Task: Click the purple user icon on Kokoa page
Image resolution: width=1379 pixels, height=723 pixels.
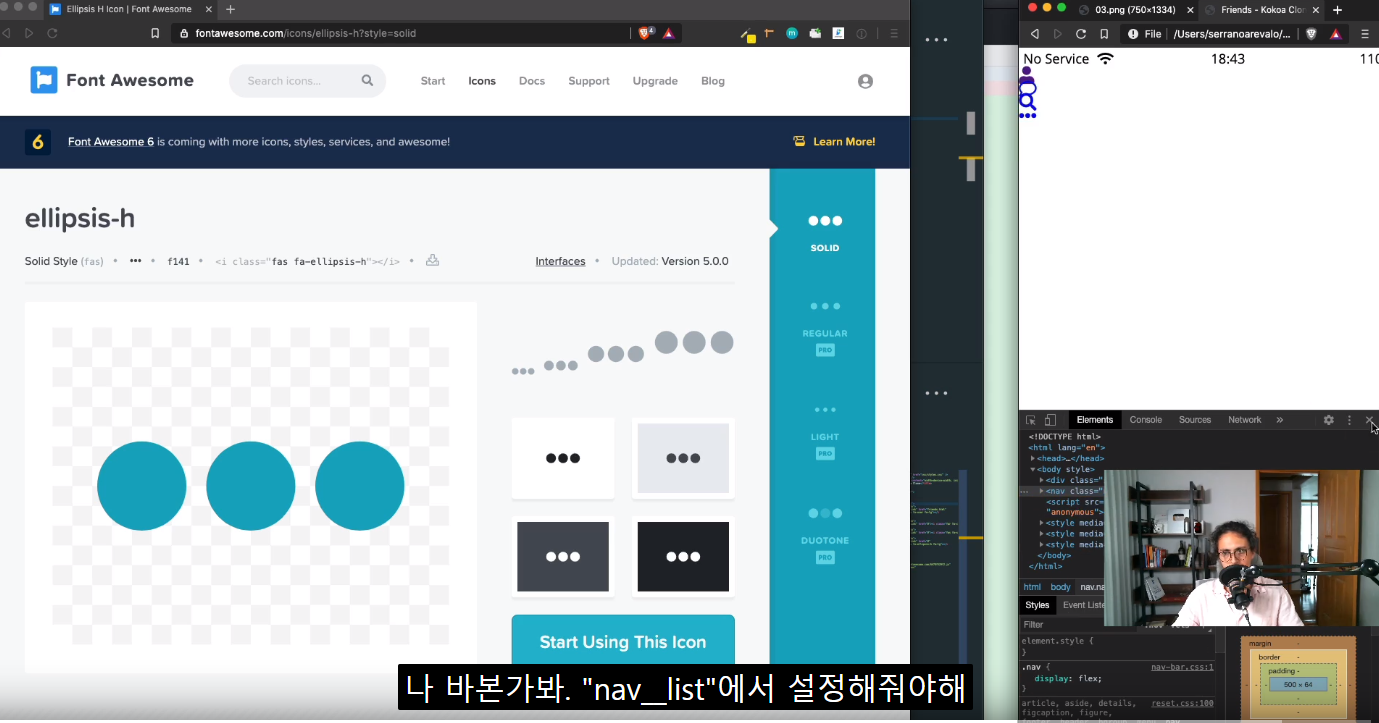Action: pos(1027,74)
